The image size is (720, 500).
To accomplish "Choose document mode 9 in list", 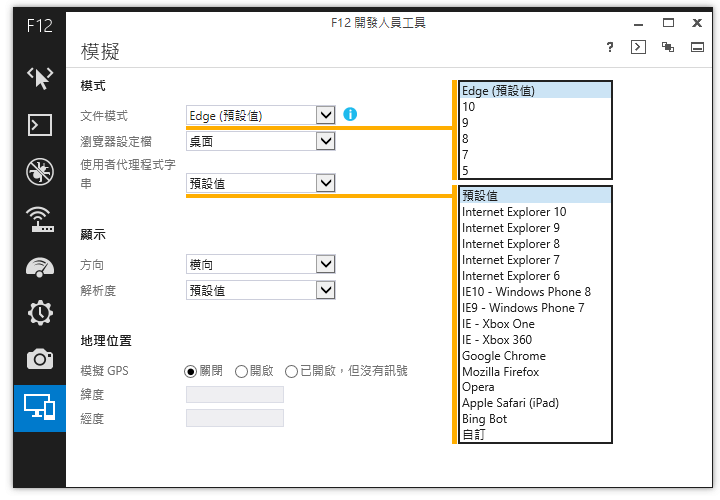I will pos(535,123).
